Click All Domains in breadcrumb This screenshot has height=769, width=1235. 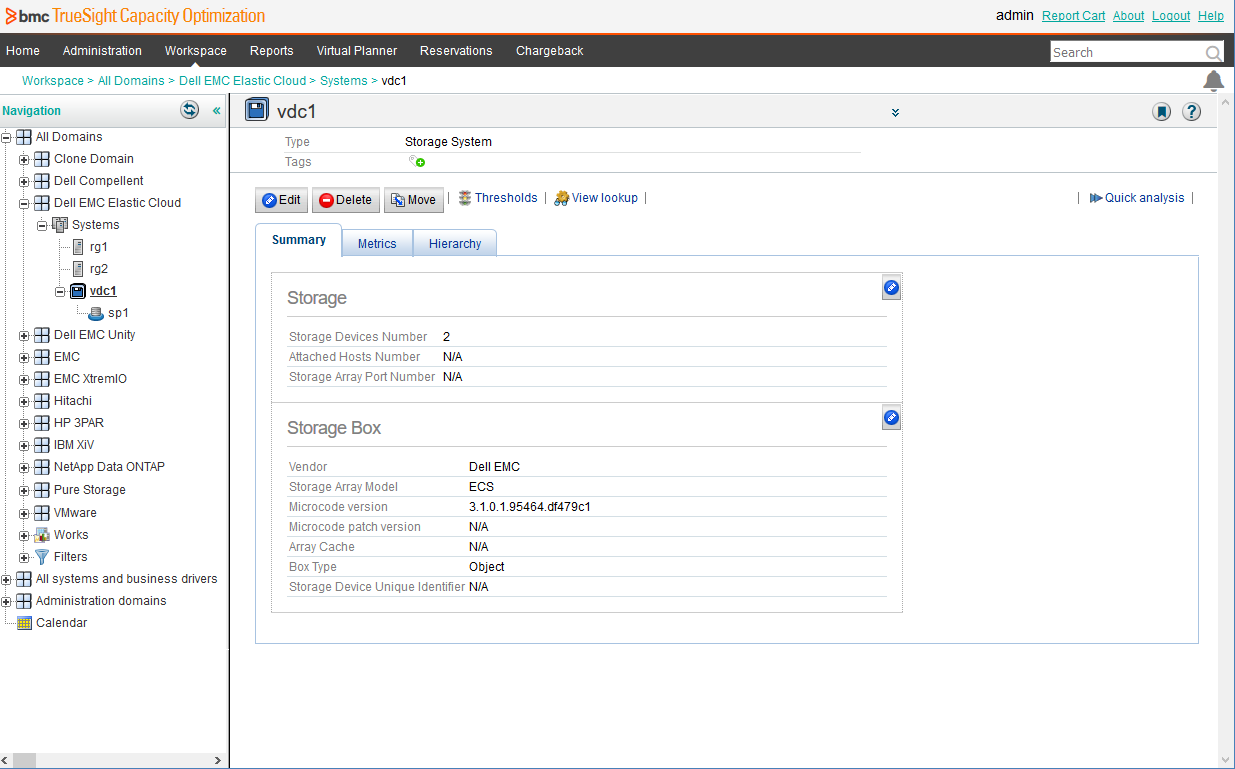(x=131, y=81)
